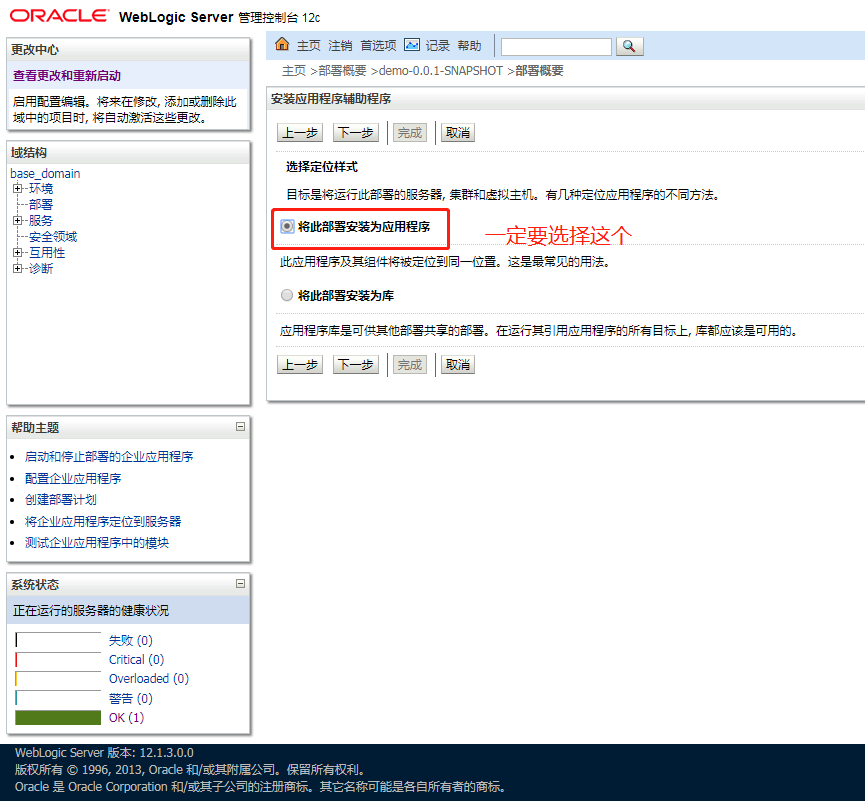The width and height of the screenshot is (865, 810).
Task: Open 互用性 in the domain tree
Action: pos(47,253)
